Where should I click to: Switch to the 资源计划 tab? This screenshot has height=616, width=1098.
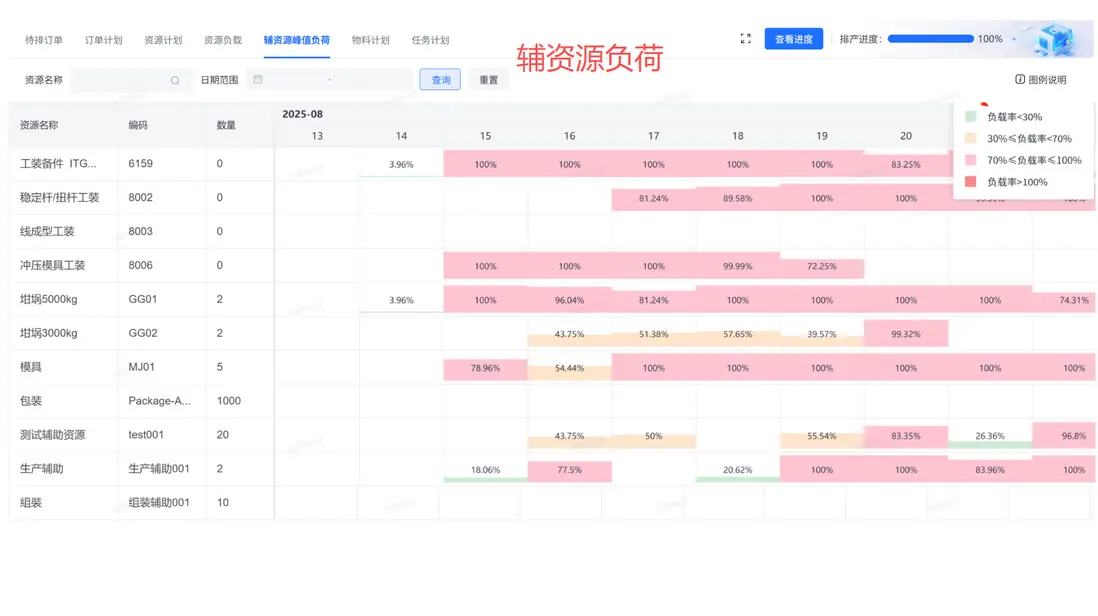point(163,40)
